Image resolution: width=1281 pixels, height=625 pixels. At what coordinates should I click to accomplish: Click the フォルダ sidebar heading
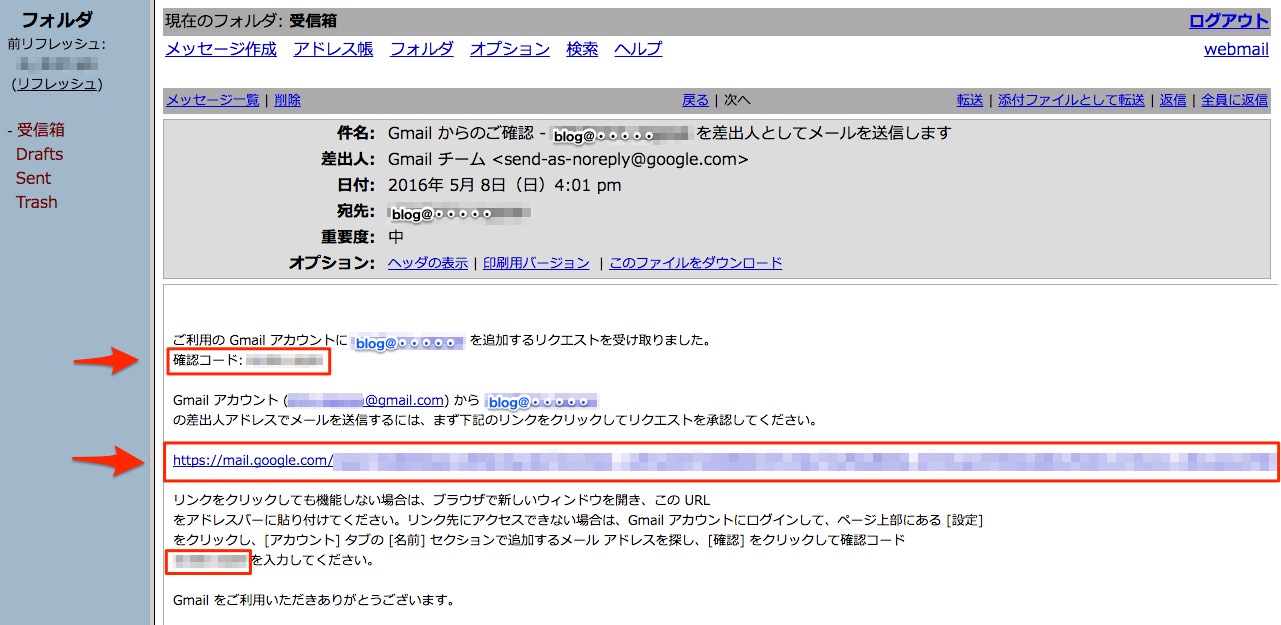(x=57, y=19)
